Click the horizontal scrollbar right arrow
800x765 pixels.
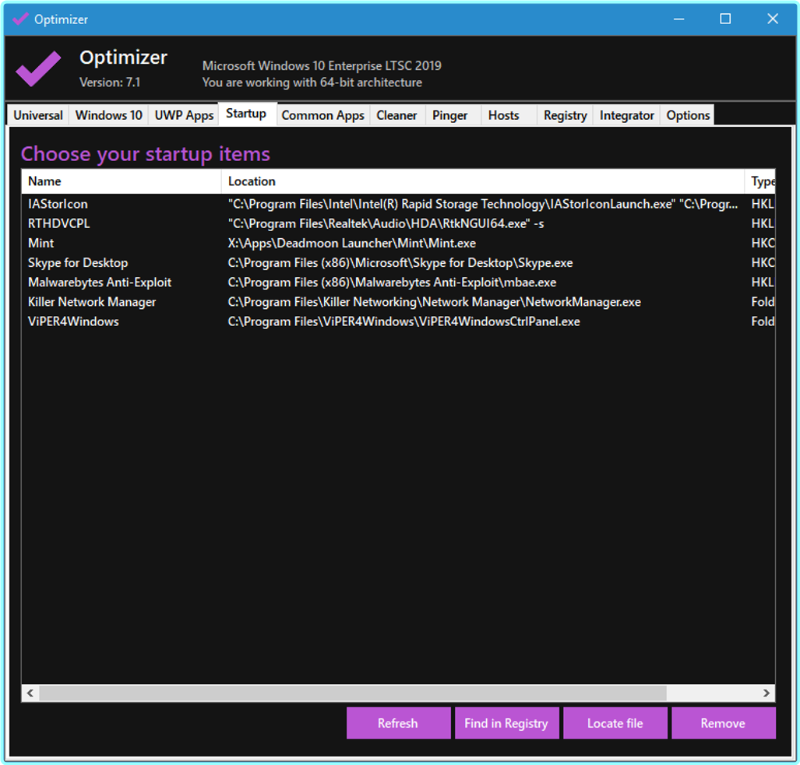click(766, 693)
